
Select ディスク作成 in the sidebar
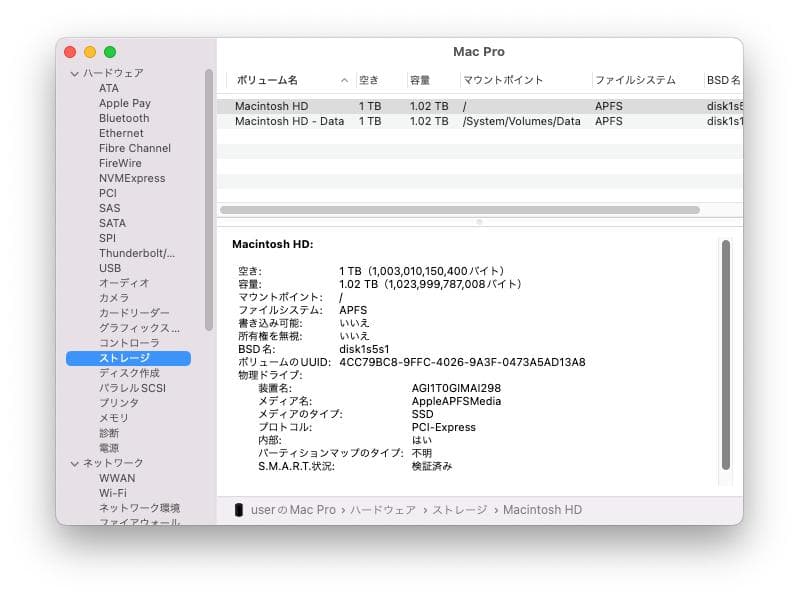pyautogui.click(x=129, y=373)
